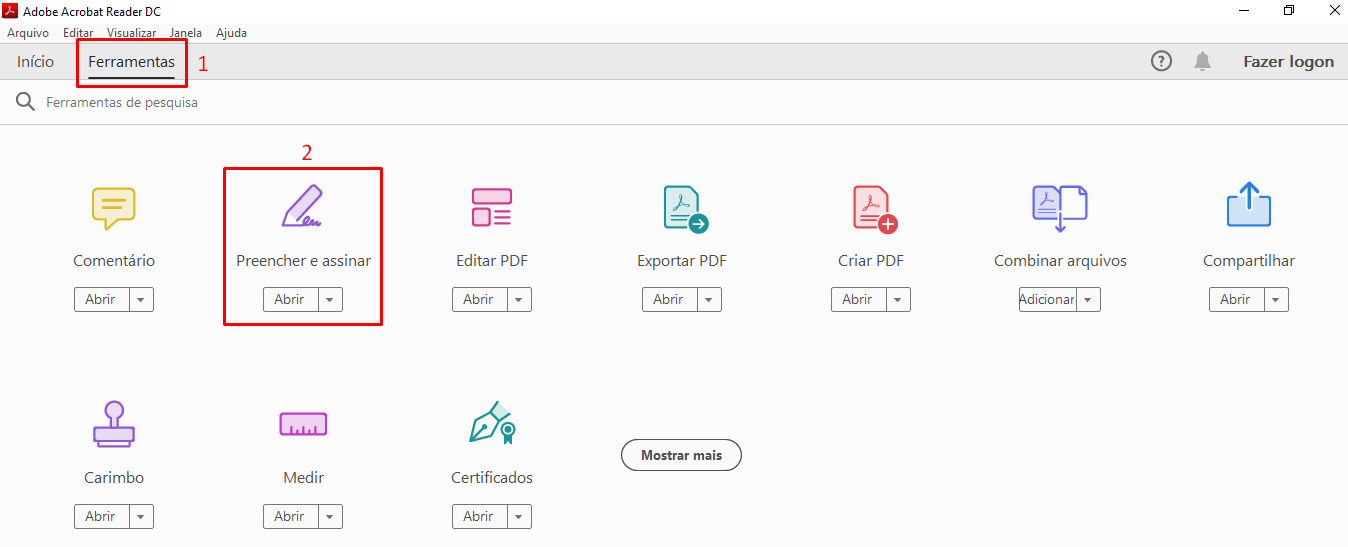Click the Criar PDF icon
Viewport: 1348px width, 547px height.
point(875,209)
